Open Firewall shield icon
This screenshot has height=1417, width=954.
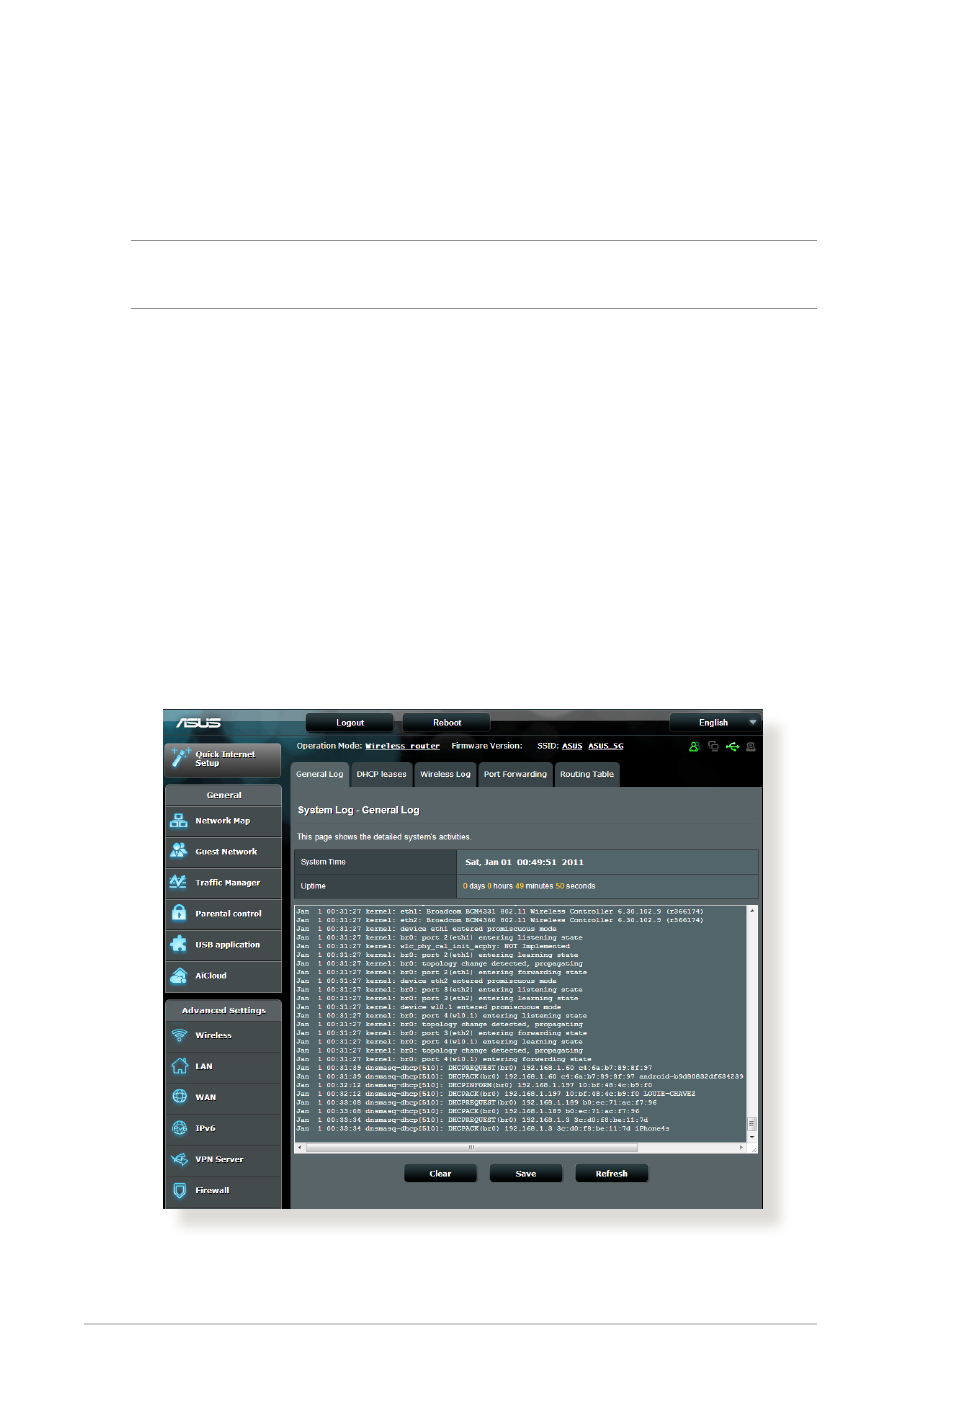179,1190
